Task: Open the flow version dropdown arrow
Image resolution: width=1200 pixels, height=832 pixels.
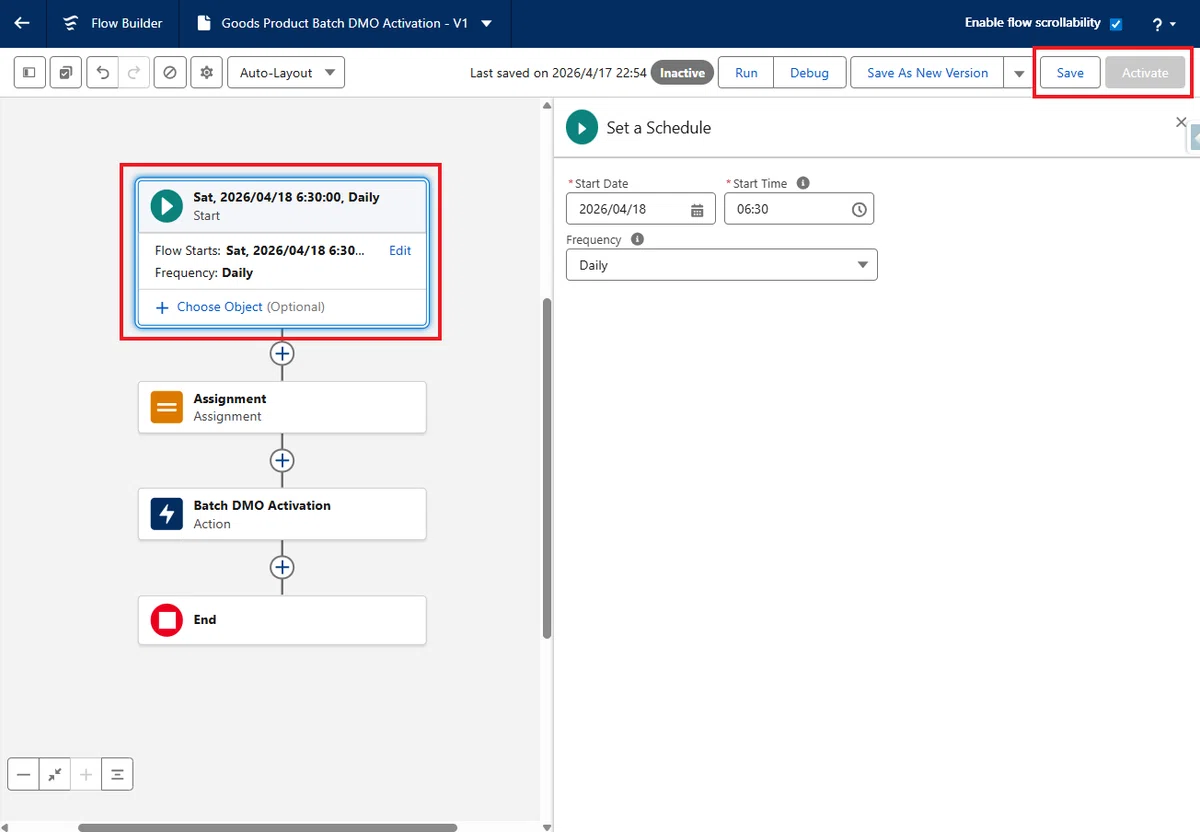Action: pyautogui.click(x=486, y=23)
